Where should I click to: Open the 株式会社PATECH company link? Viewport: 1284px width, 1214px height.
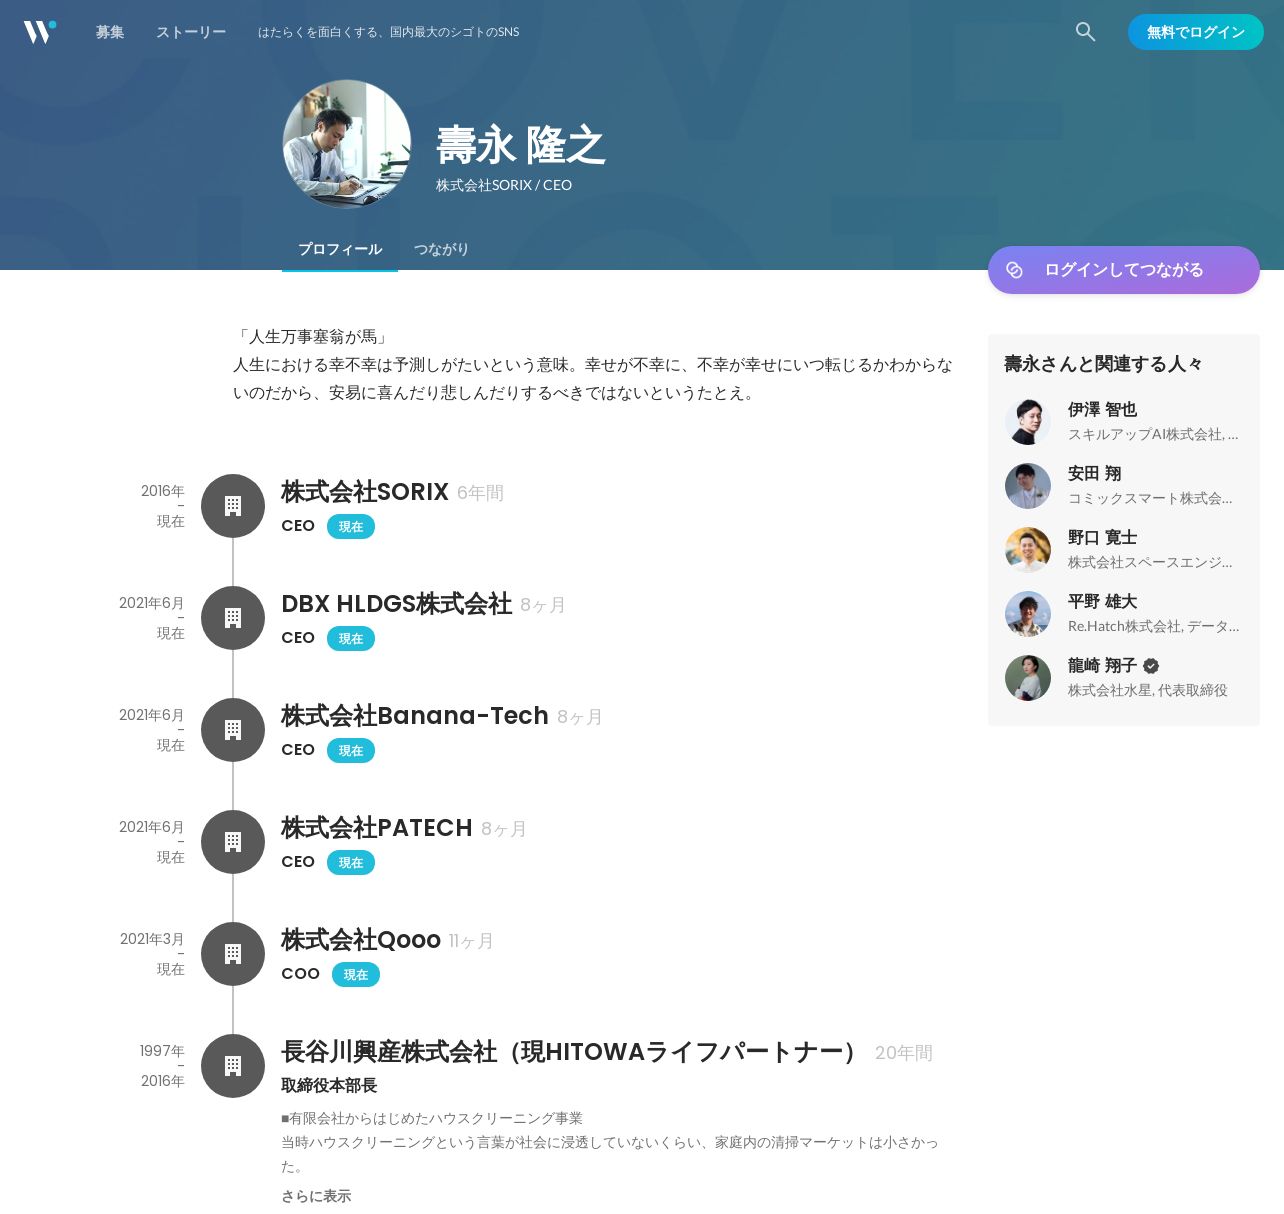(377, 828)
